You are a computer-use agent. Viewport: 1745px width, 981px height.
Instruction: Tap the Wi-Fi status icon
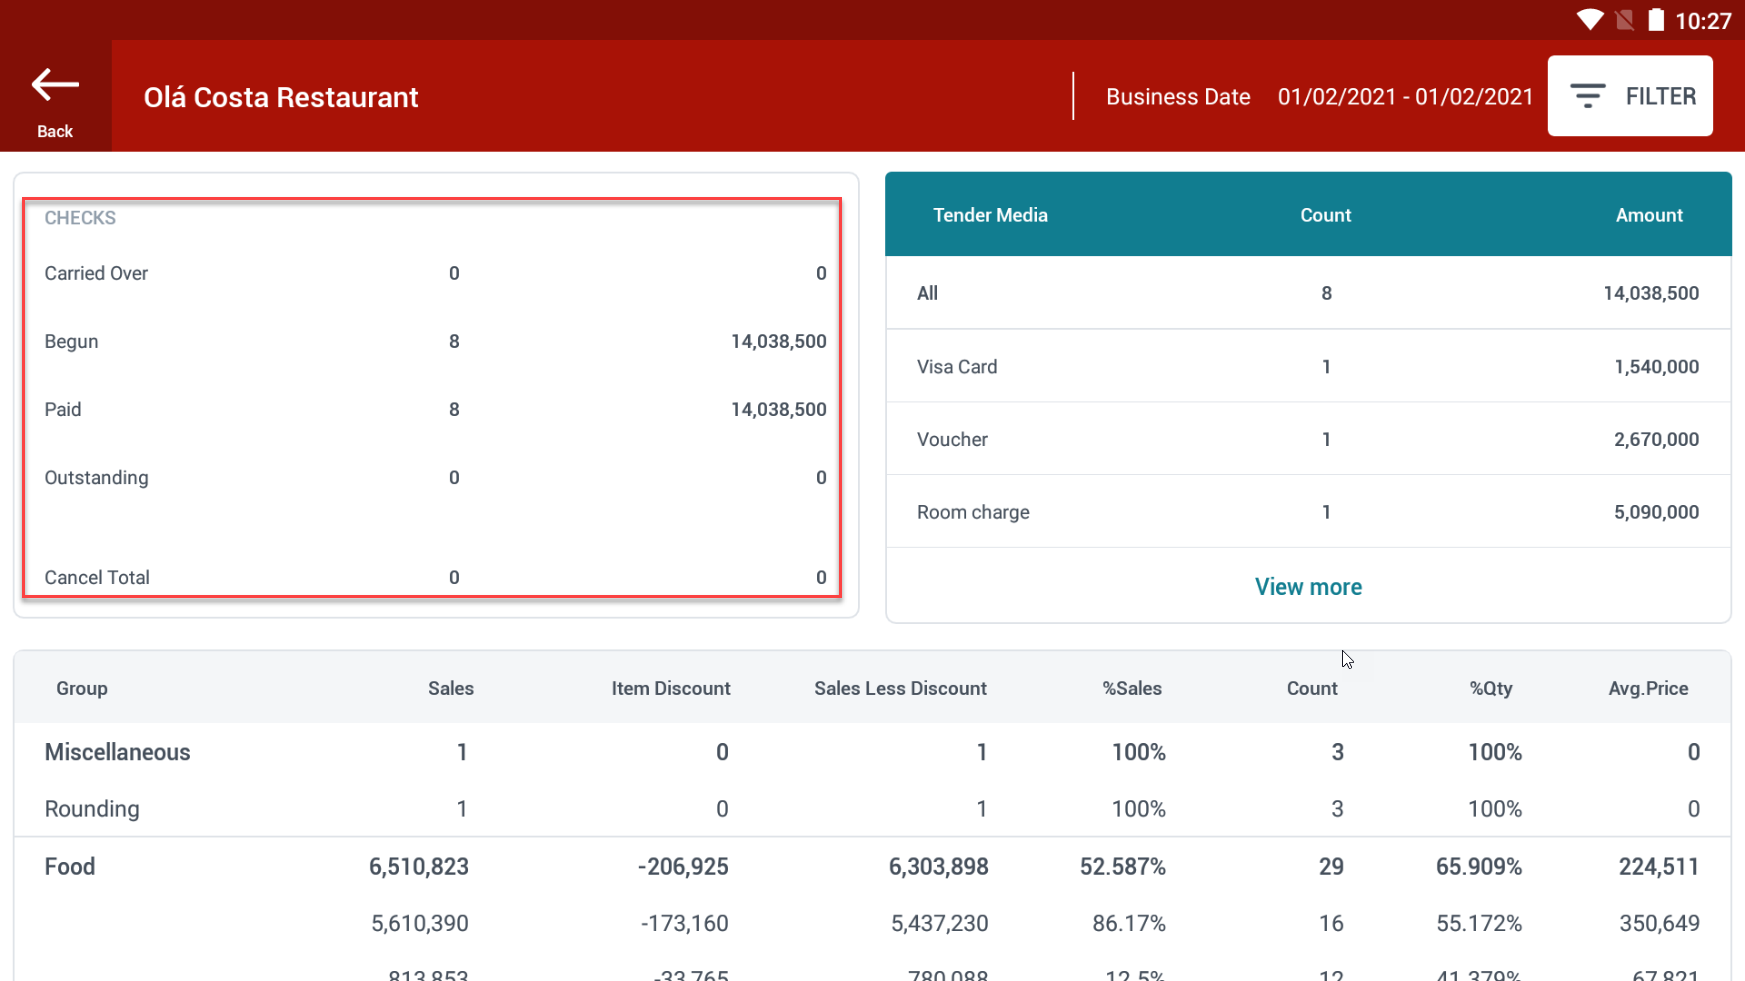pyautogui.click(x=1589, y=20)
